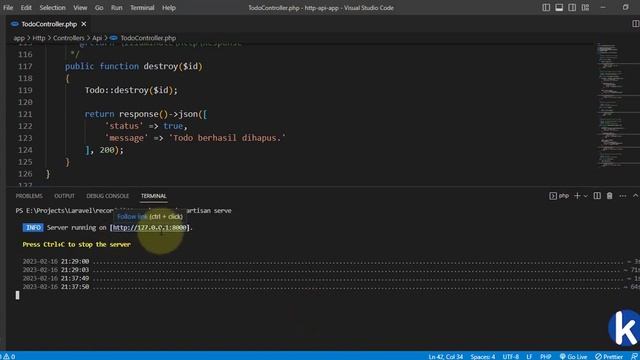This screenshot has height=360, width=640.
Task: Split the terminal
Action: pyautogui.click(x=597, y=196)
